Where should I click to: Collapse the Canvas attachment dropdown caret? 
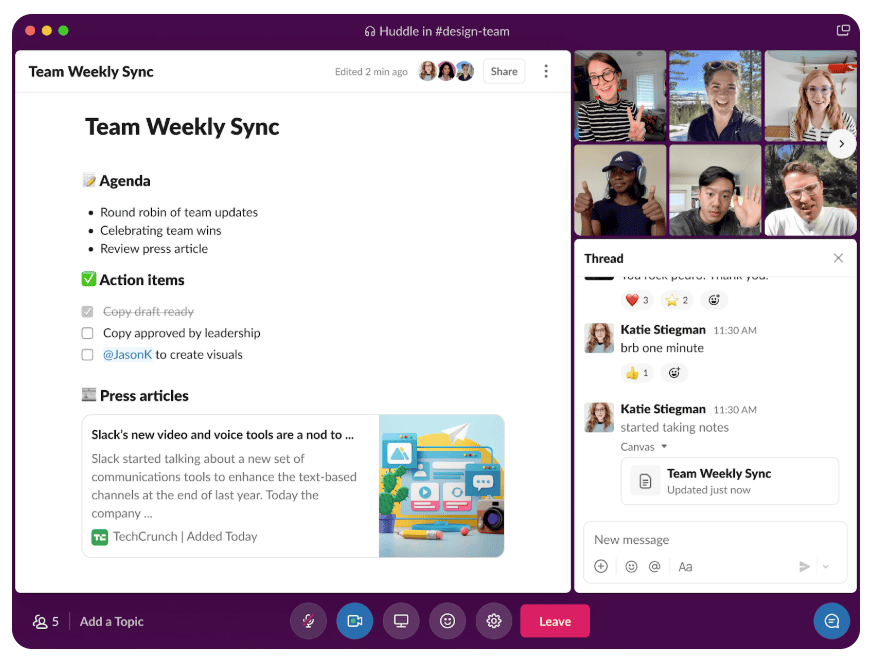tap(664, 447)
